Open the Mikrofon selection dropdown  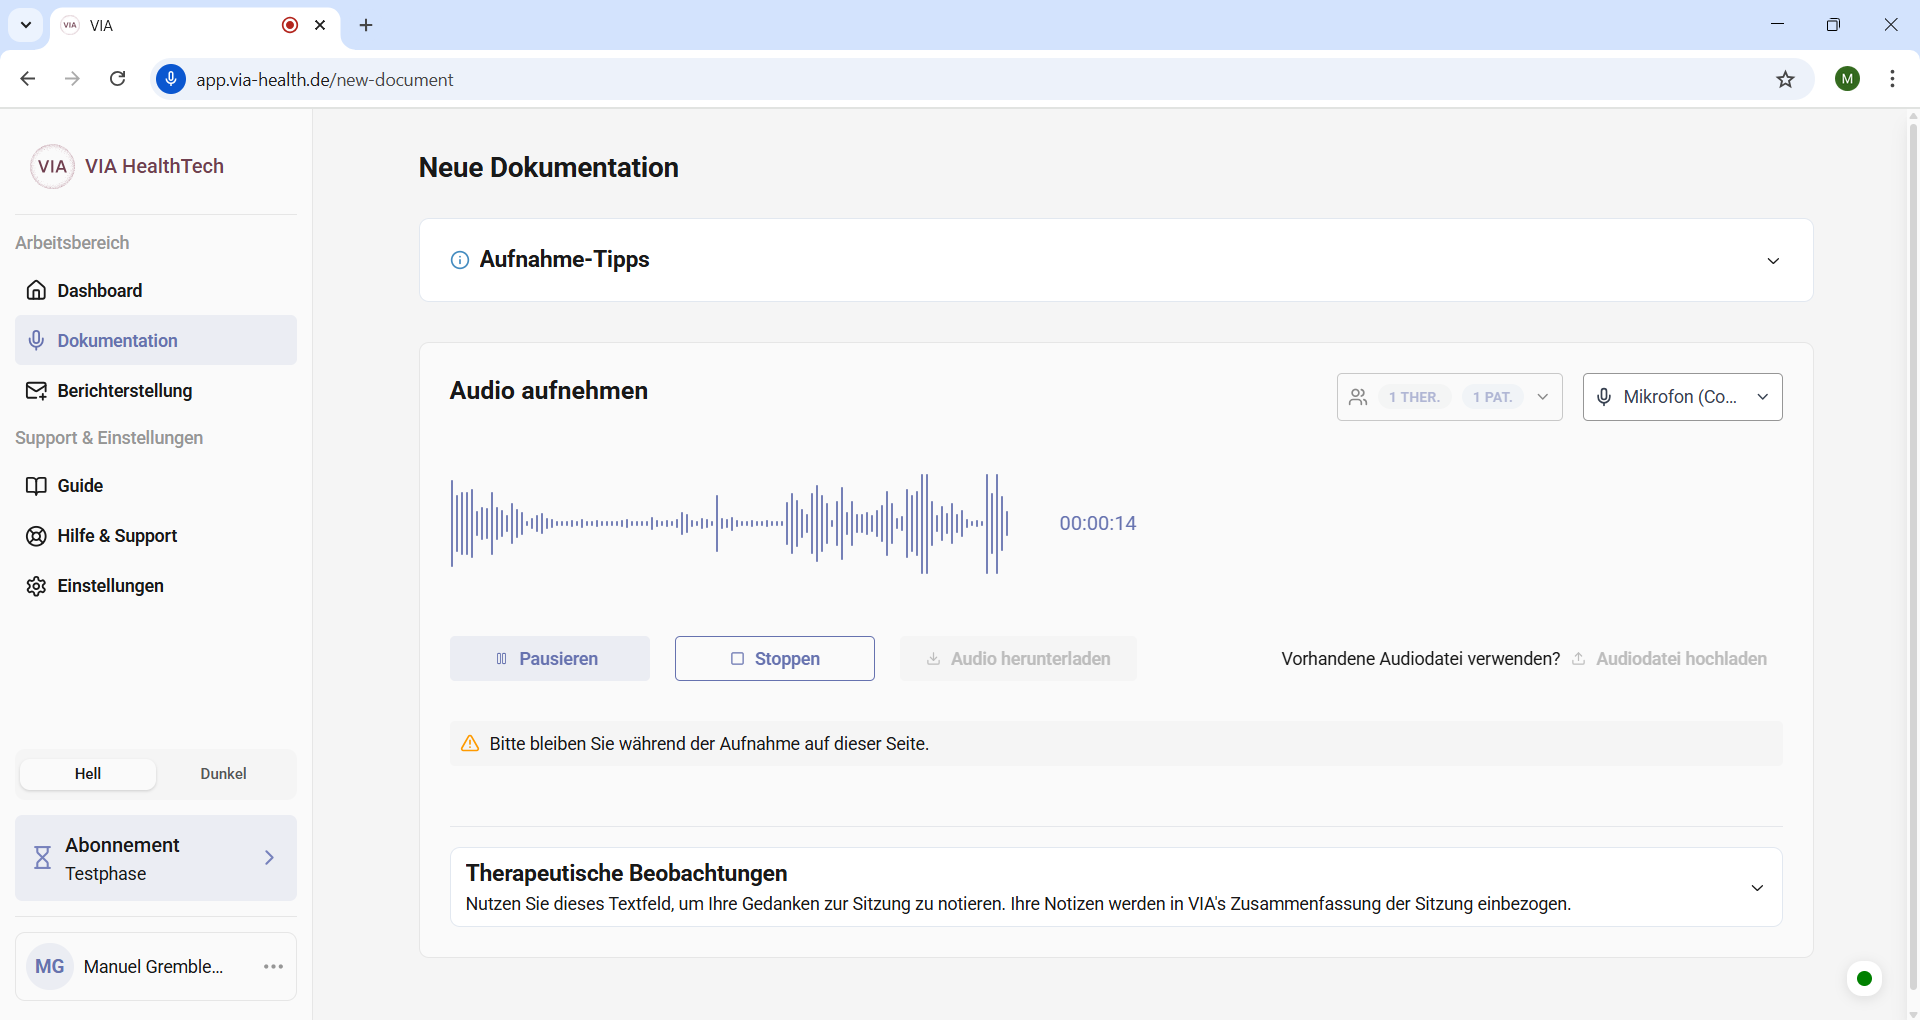(1682, 397)
